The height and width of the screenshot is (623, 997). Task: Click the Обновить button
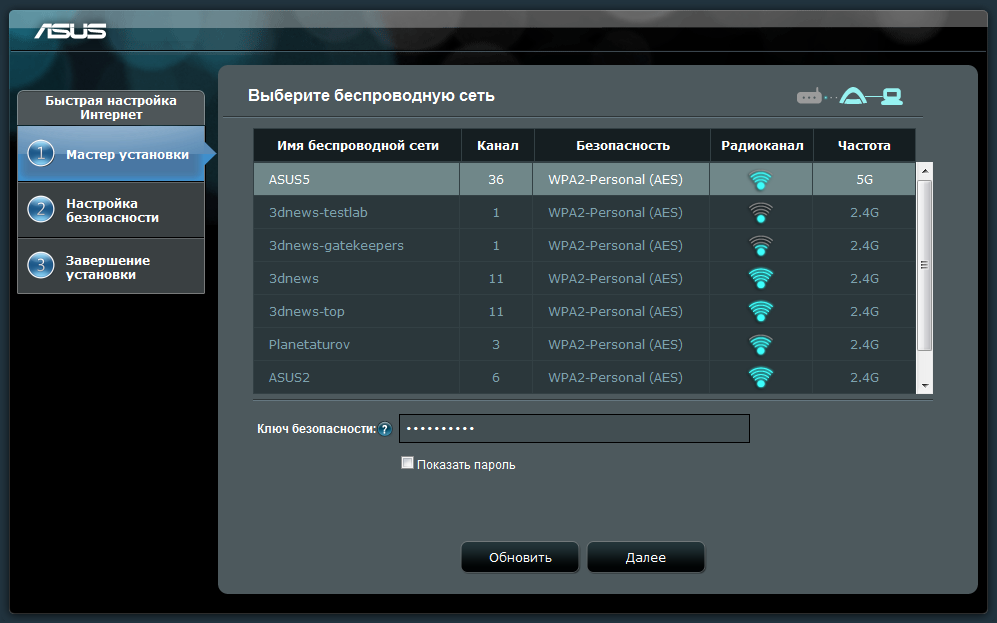click(520, 558)
